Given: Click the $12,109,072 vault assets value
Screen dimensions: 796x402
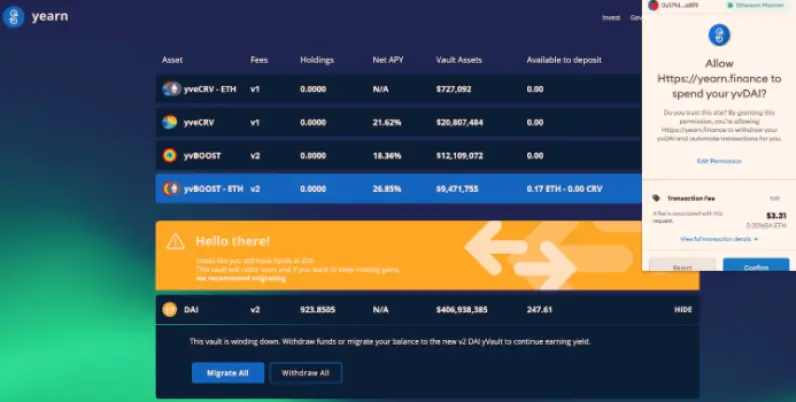Looking at the screenshot, I should tap(459, 156).
